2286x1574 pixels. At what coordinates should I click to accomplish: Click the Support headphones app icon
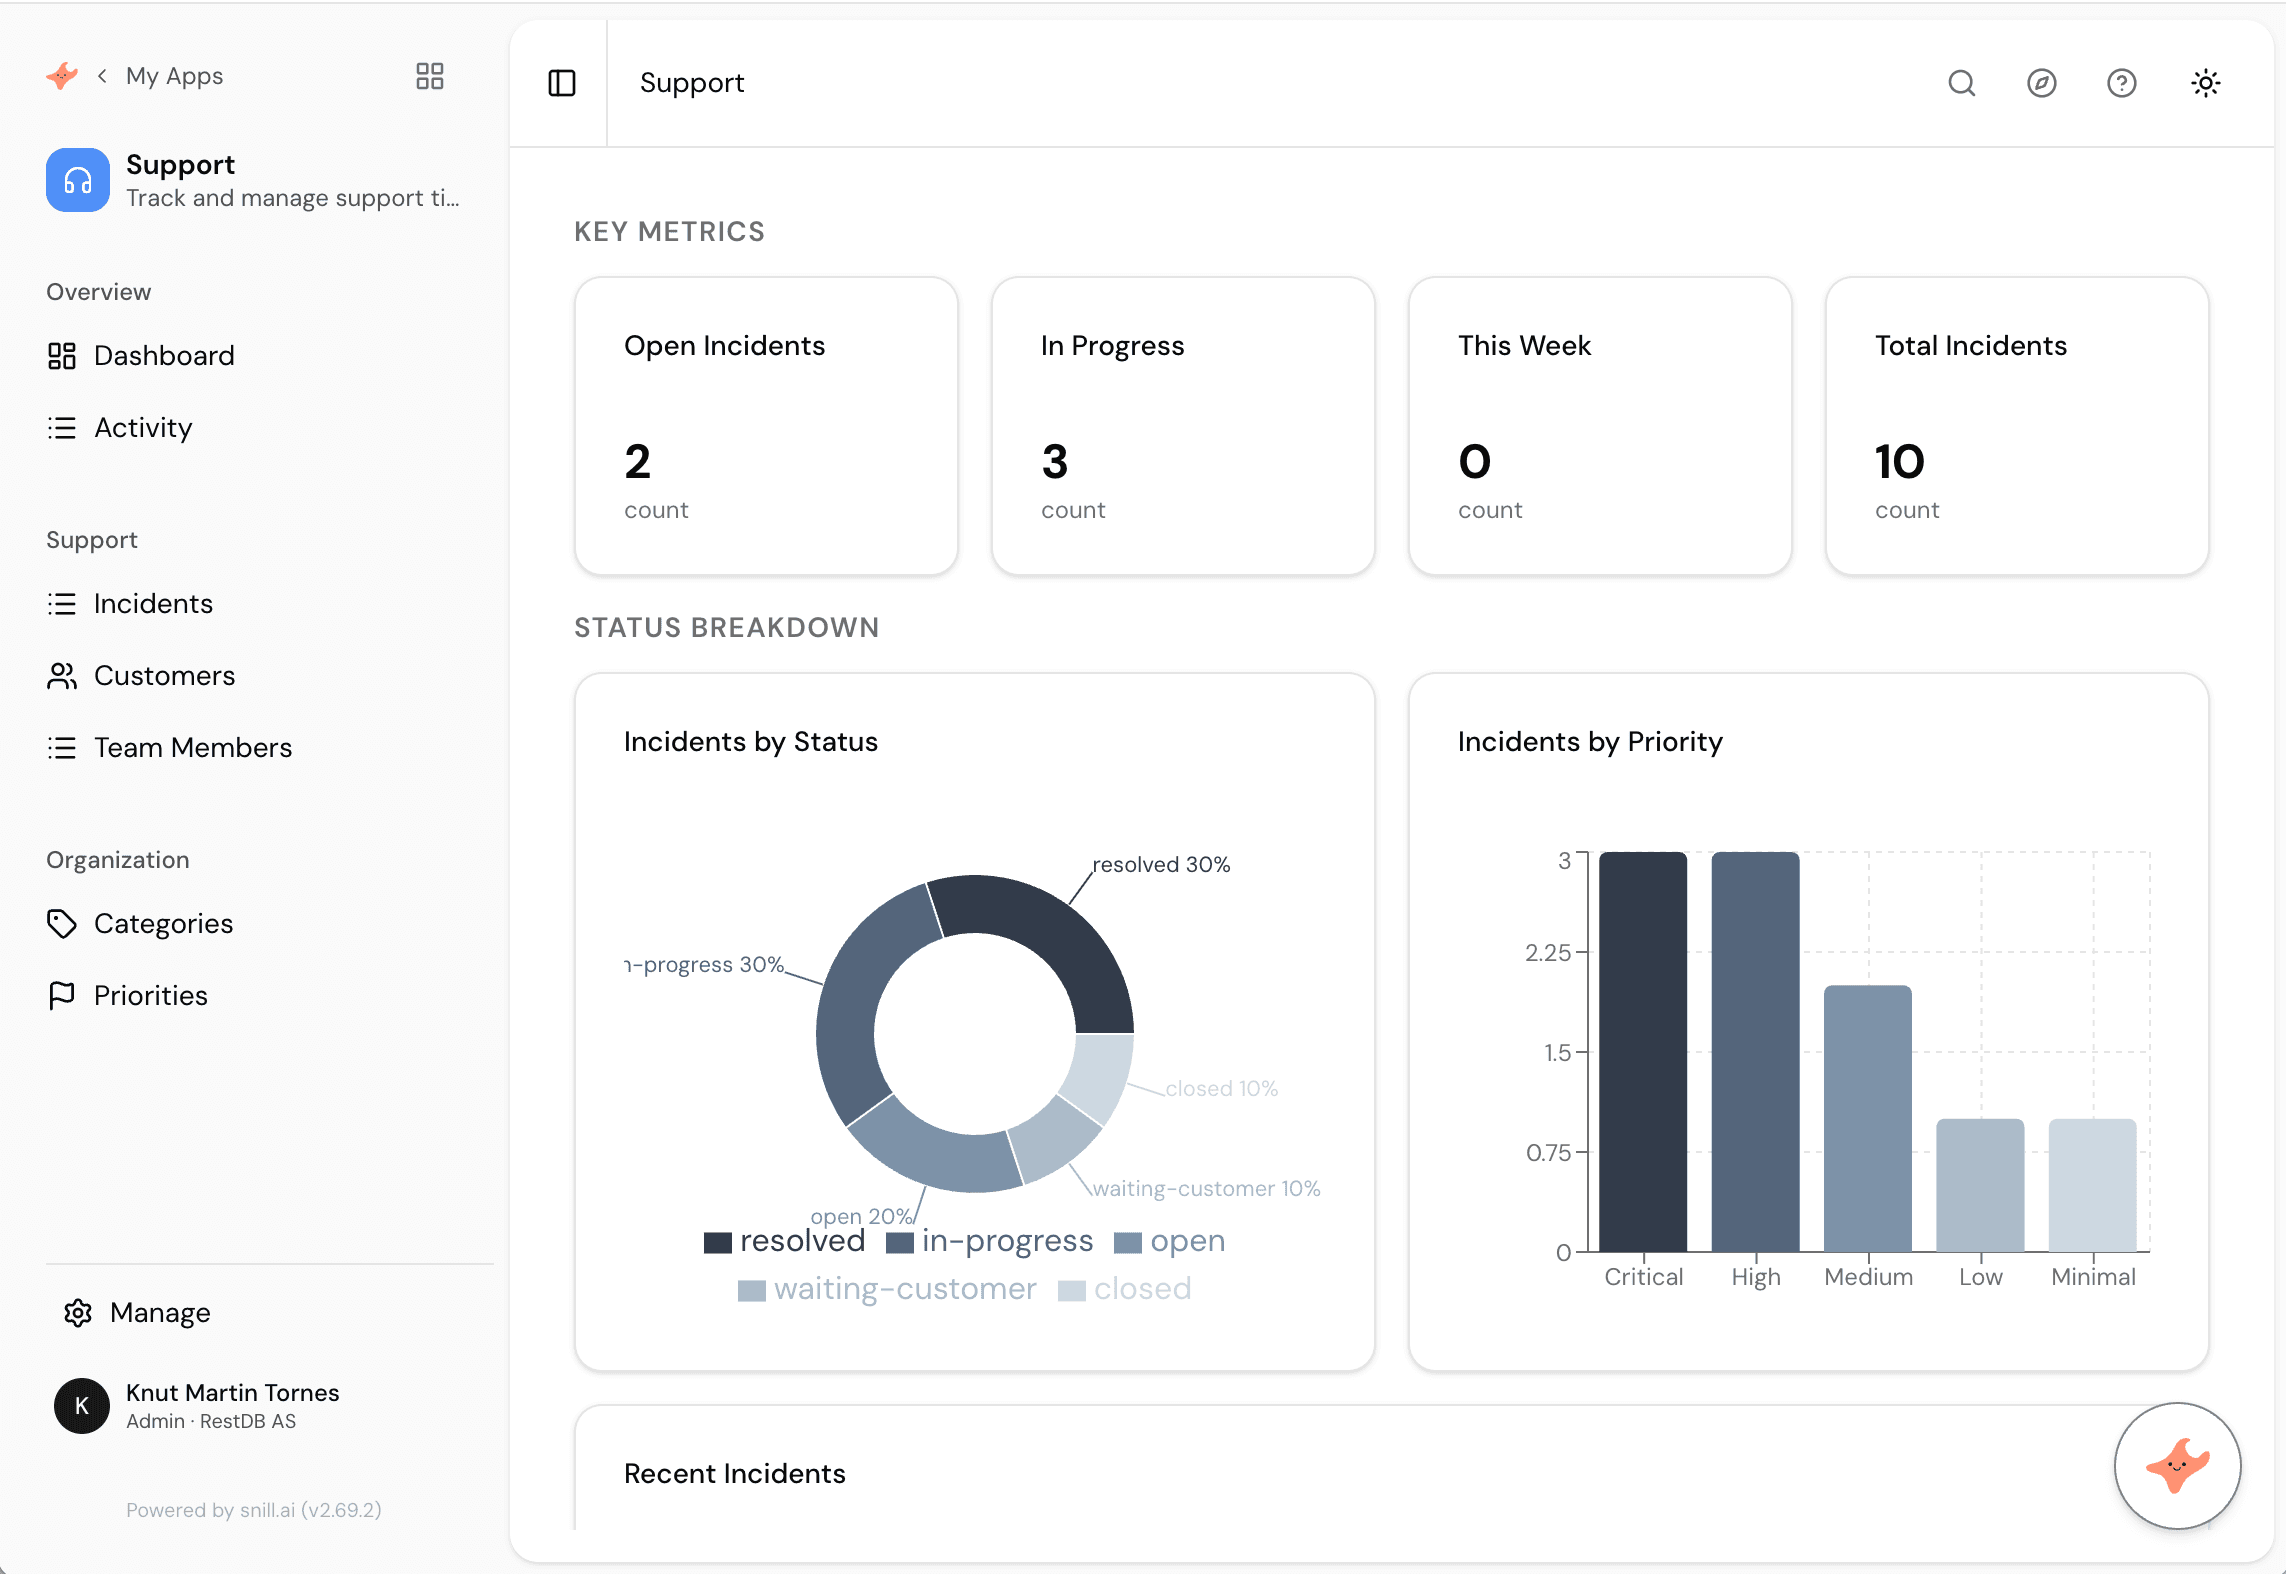pyautogui.click(x=78, y=180)
